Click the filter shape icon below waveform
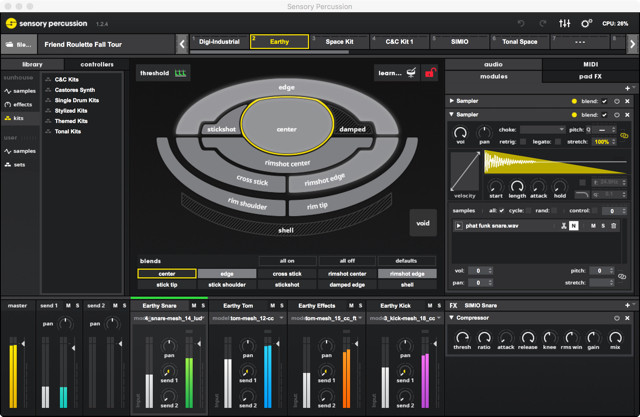 [x=582, y=195]
